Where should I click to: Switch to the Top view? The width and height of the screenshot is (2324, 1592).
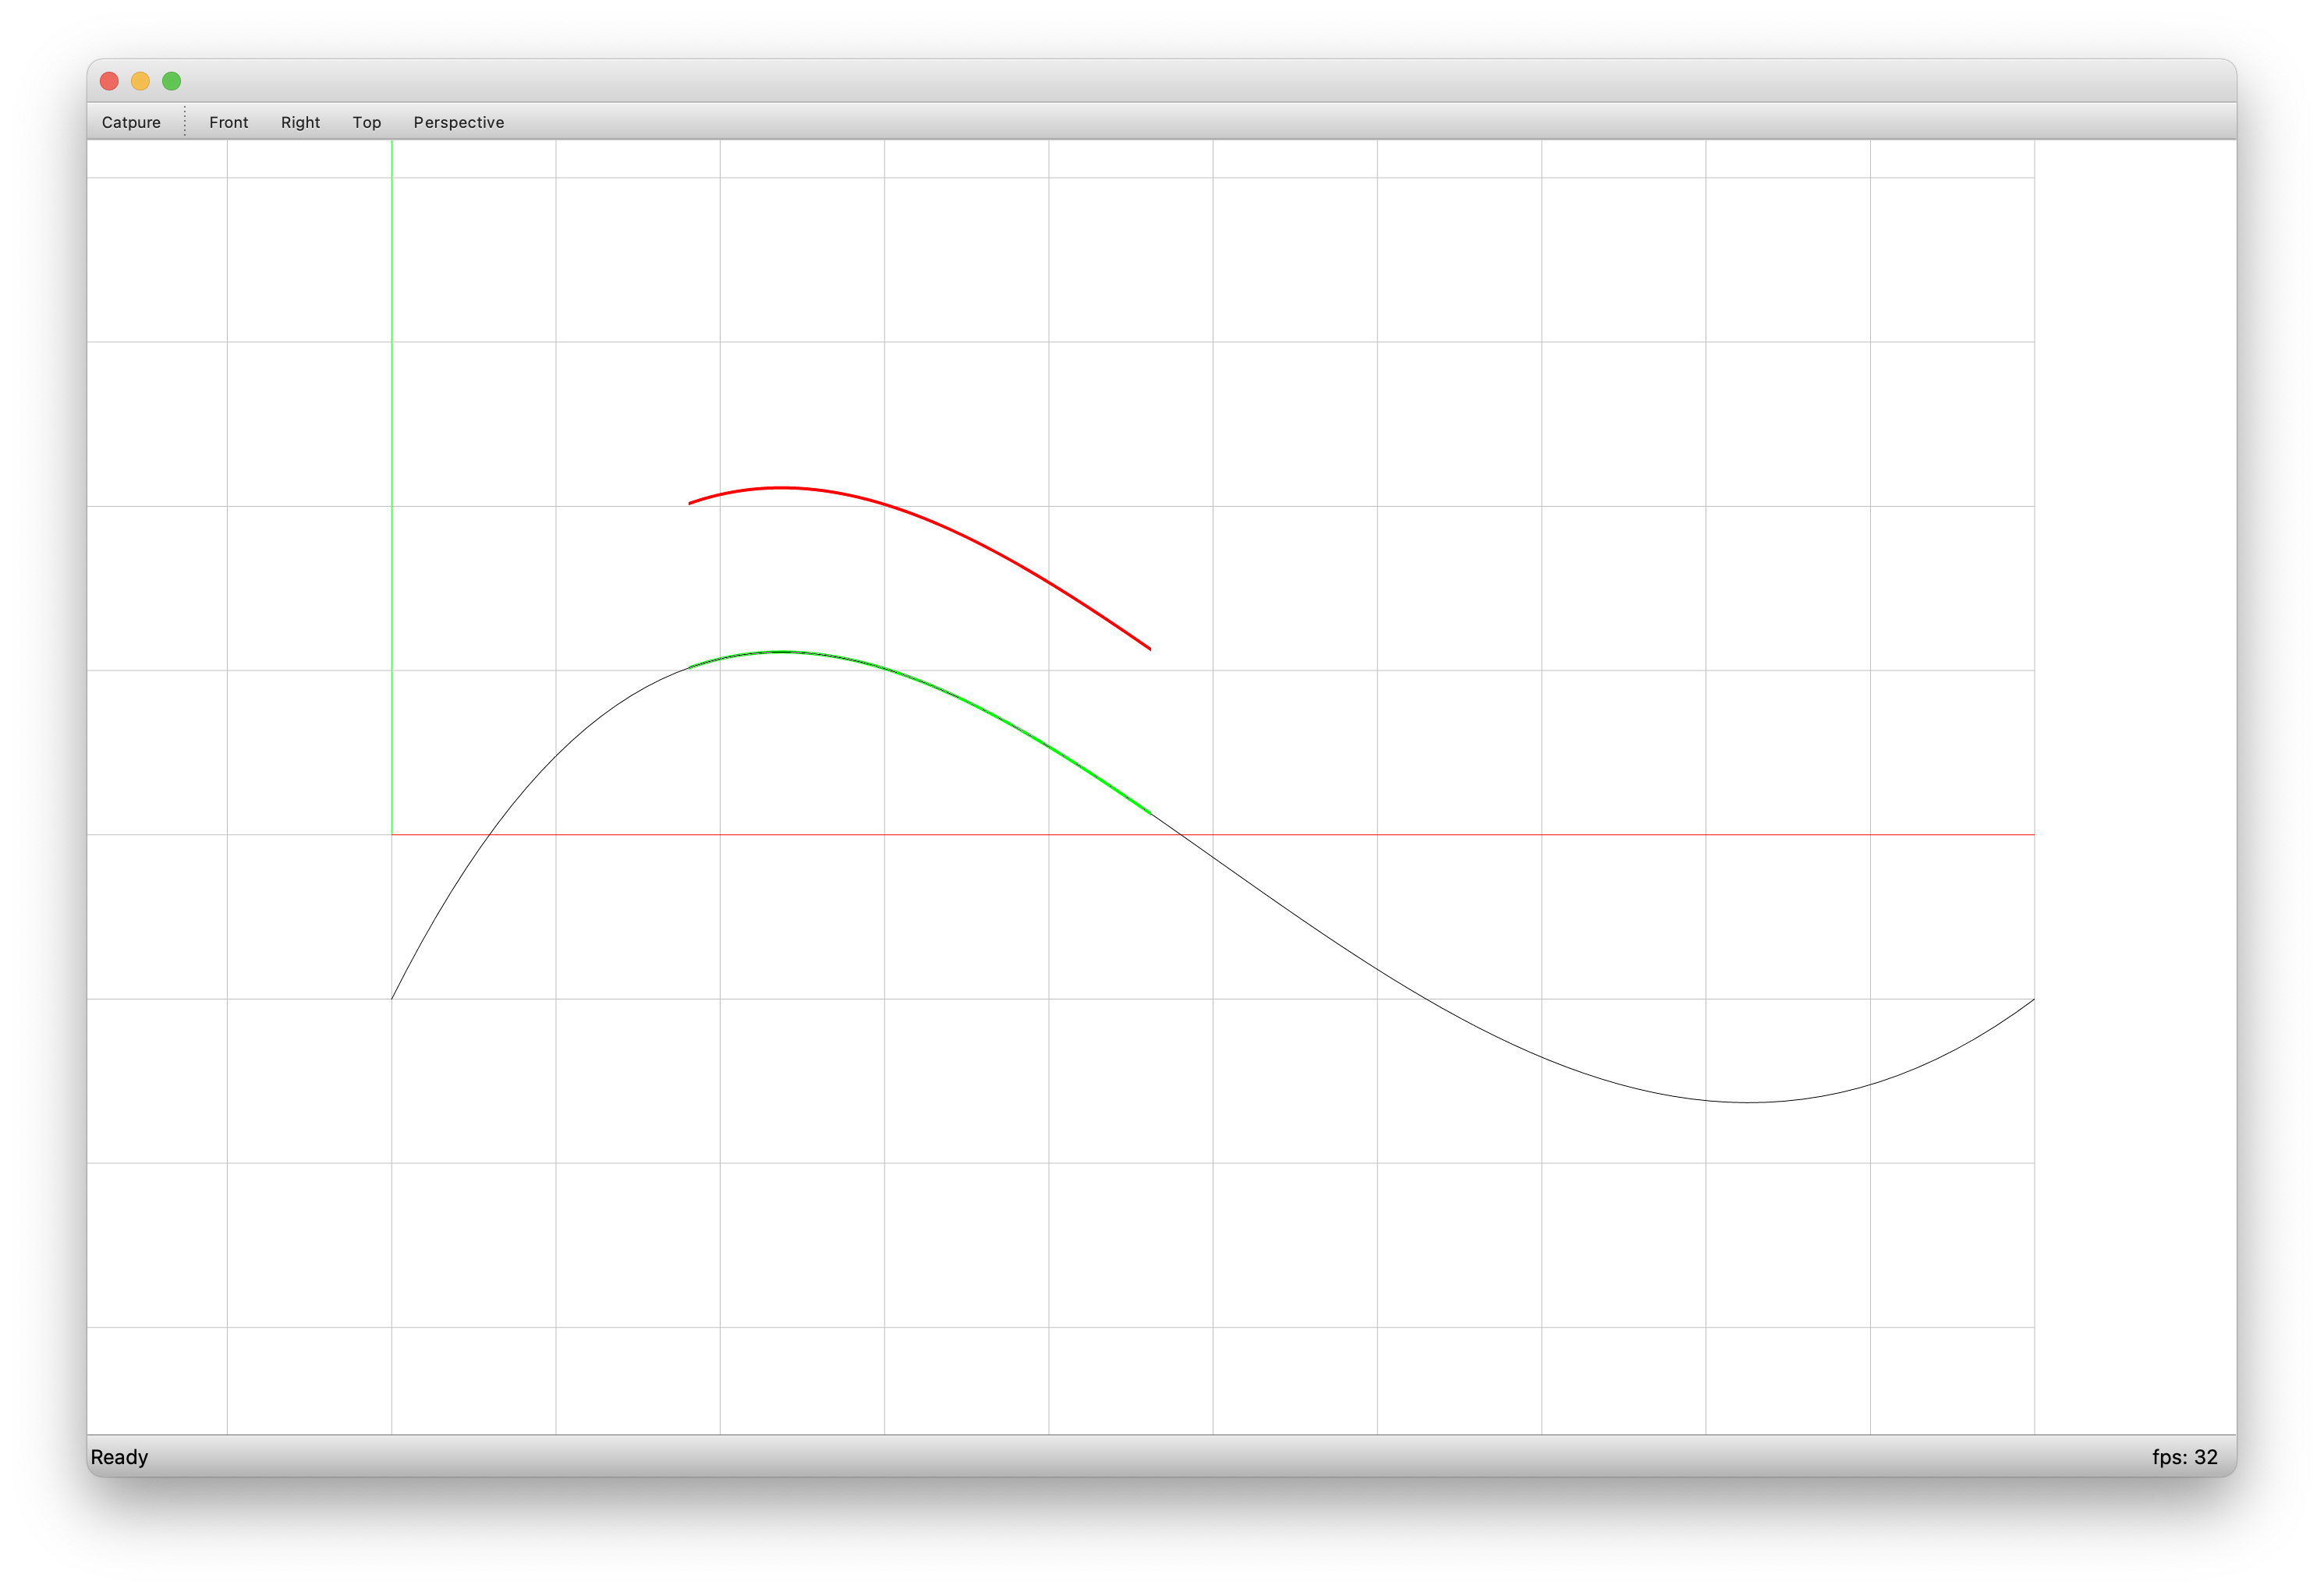tap(366, 122)
